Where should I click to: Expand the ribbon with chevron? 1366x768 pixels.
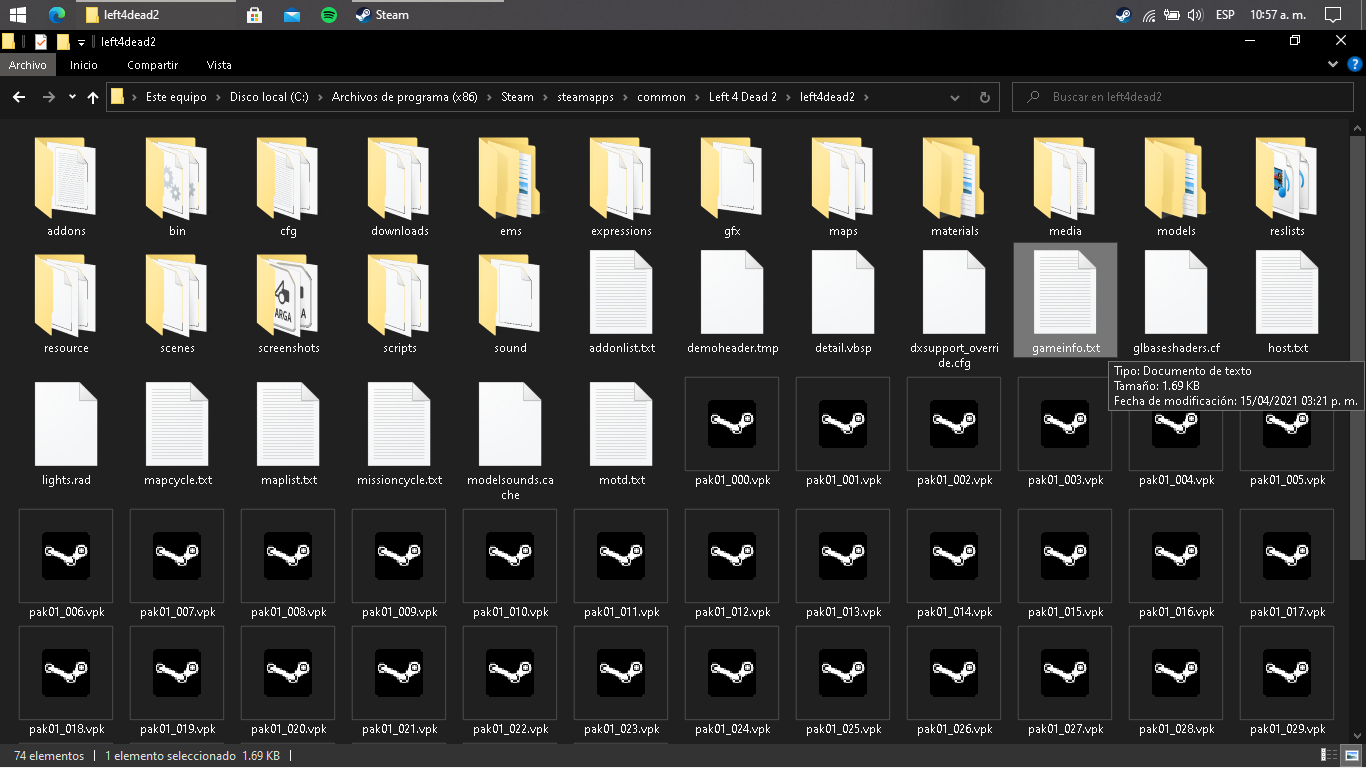(x=1333, y=64)
